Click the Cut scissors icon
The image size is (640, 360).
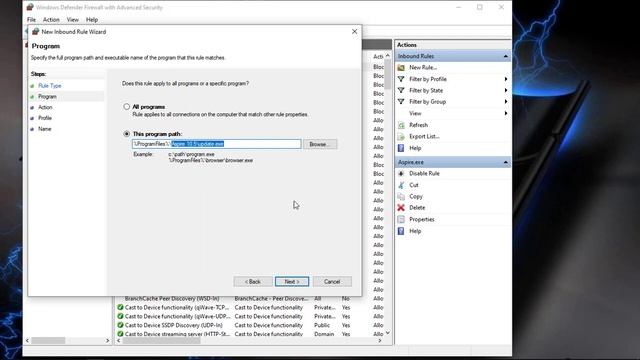coord(401,185)
